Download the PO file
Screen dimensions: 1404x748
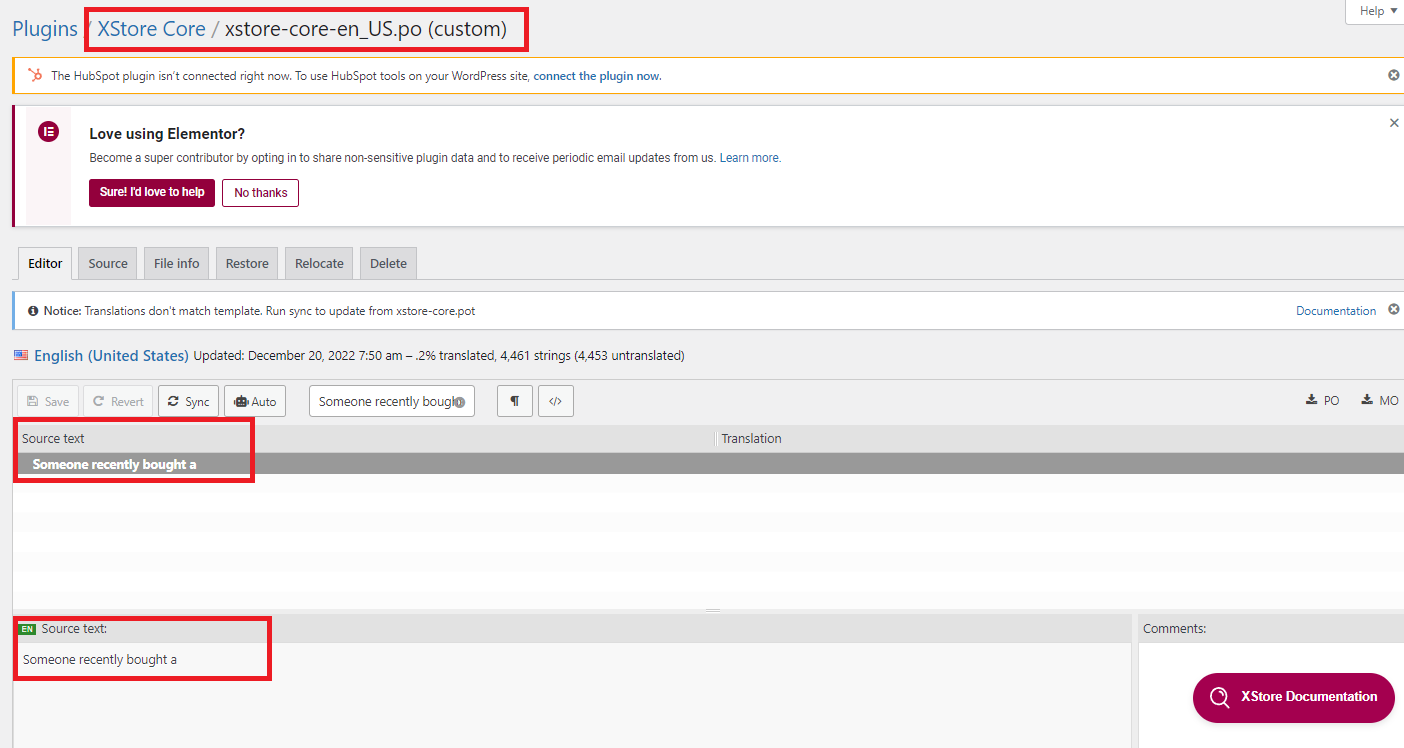(1323, 400)
